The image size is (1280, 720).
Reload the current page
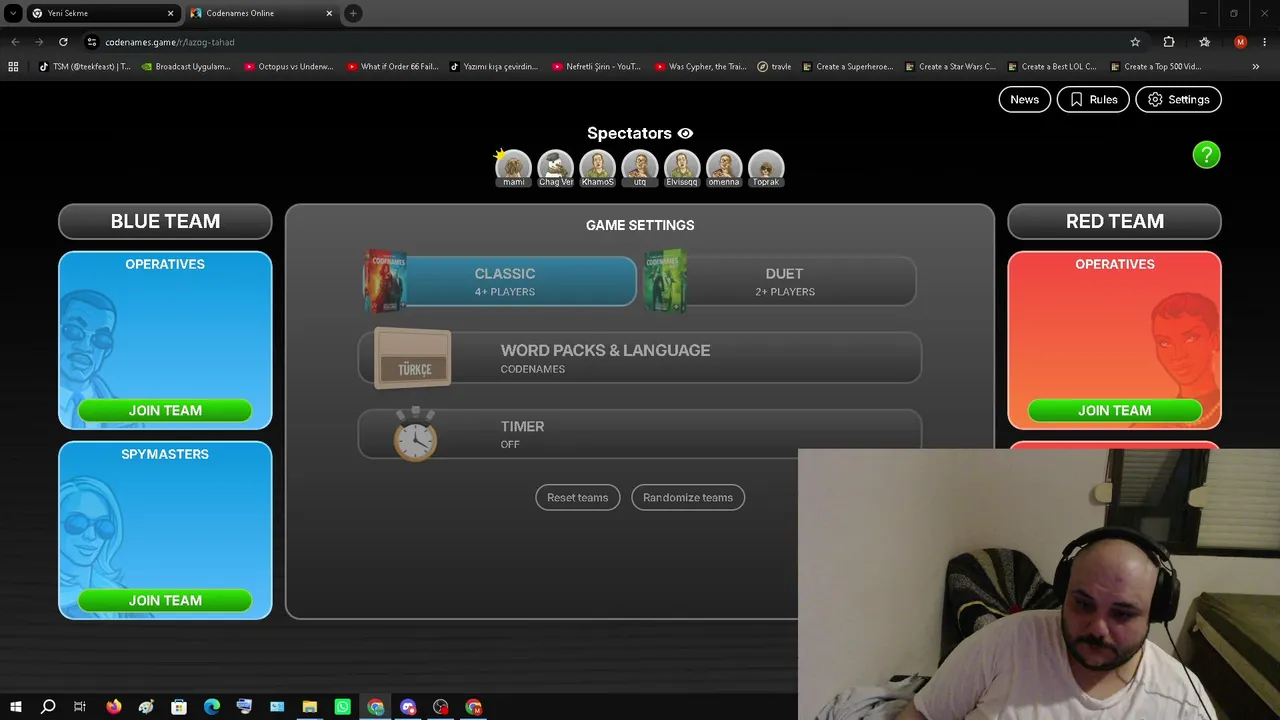63,42
